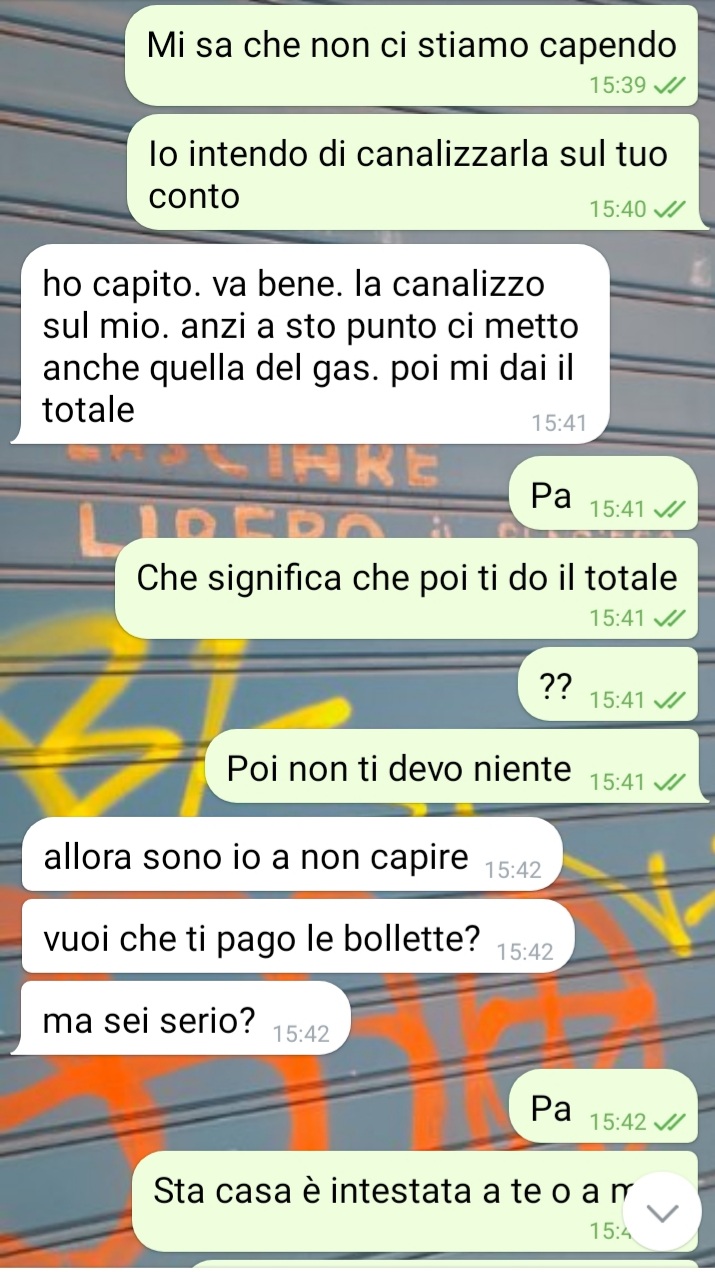Tap read ticks on 'Poi non ti devo niente'
This screenshot has width=715, height=1272.
click(x=670, y=783)
